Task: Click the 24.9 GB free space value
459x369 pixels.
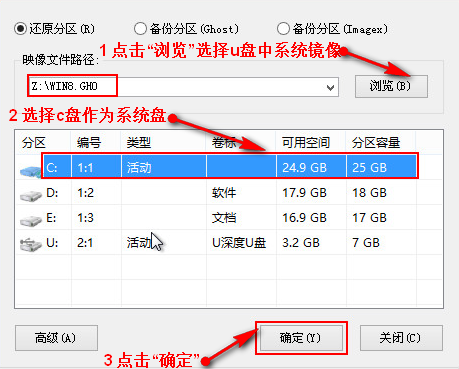Action: (x=304, y=167)
